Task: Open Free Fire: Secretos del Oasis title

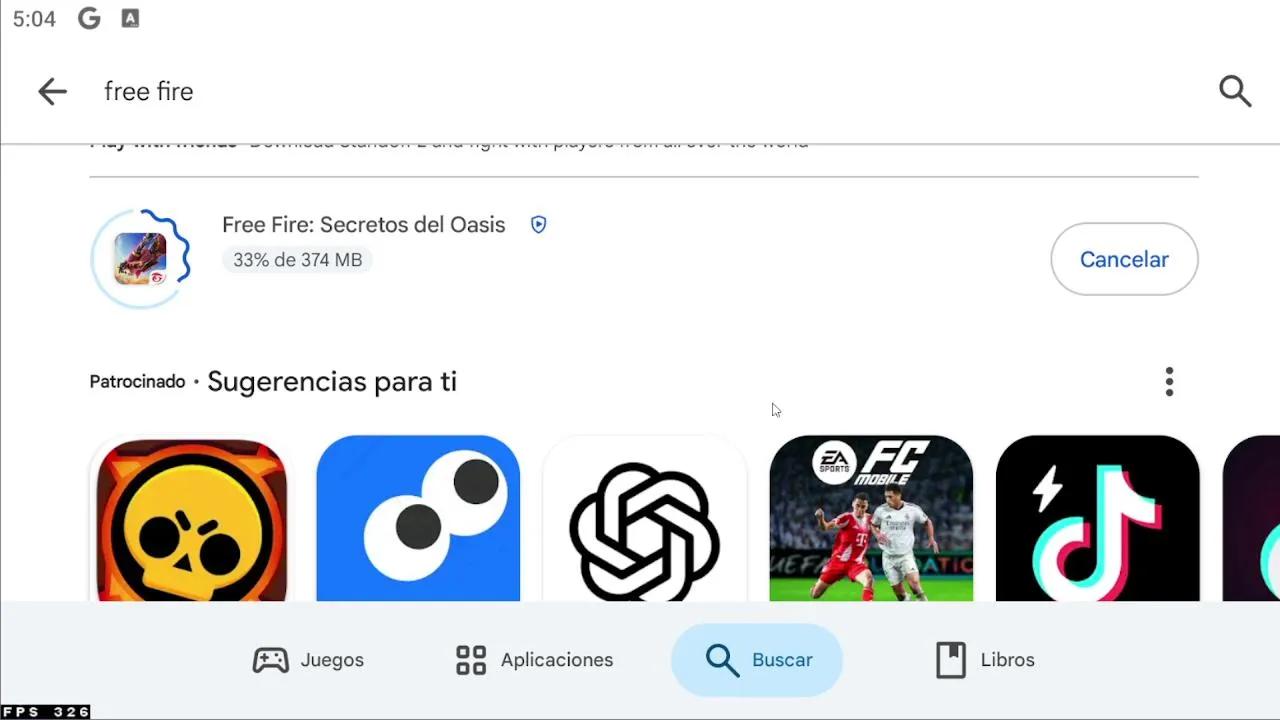Action: 364,225
